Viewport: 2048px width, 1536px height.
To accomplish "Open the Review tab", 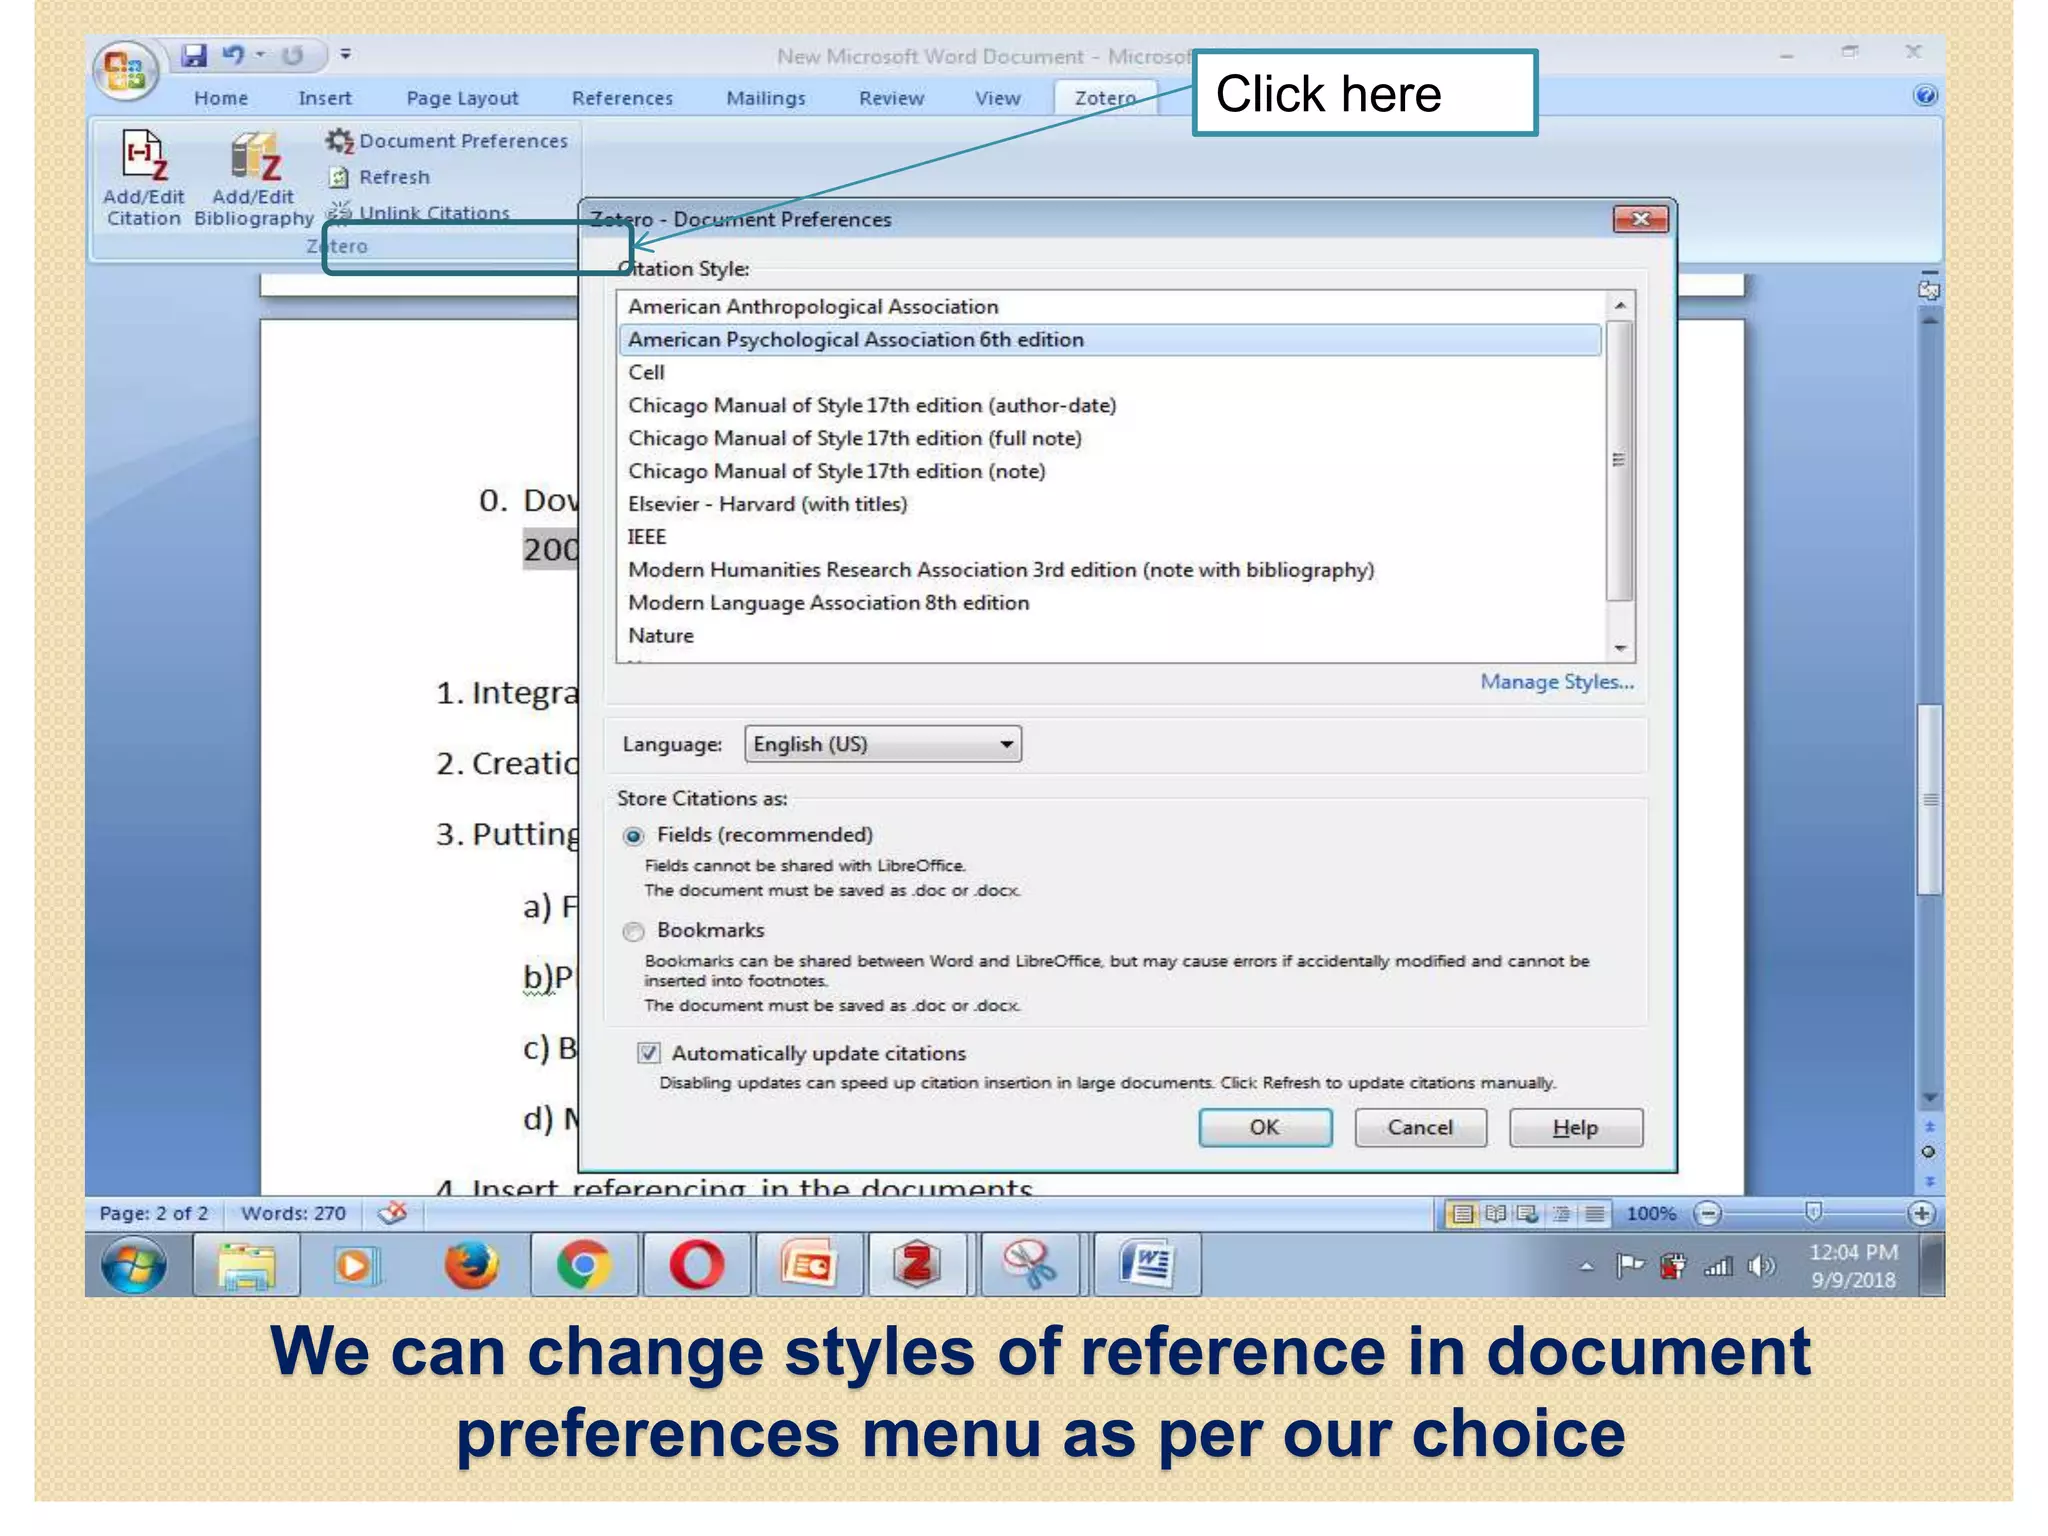I will tap(891, 98).
